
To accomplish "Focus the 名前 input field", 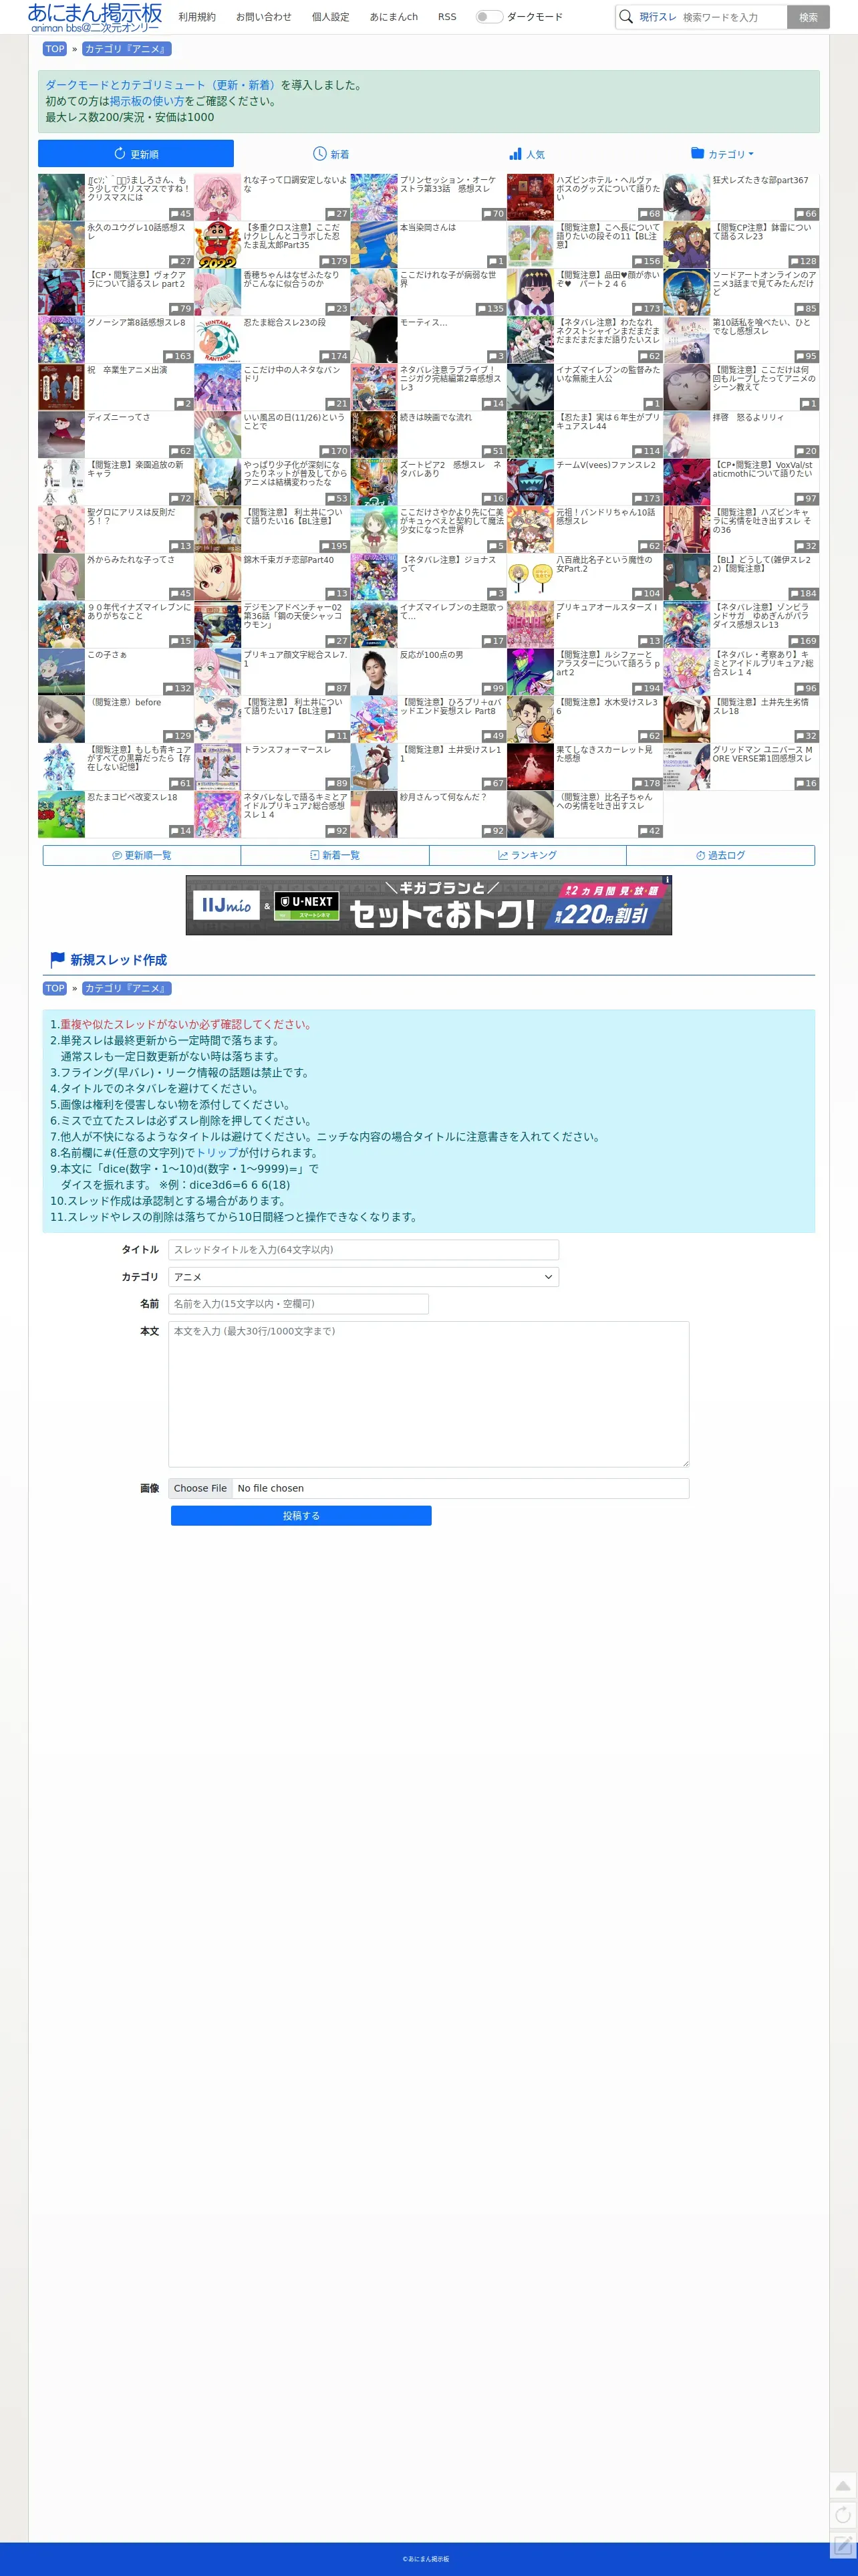I will 298,1304.
